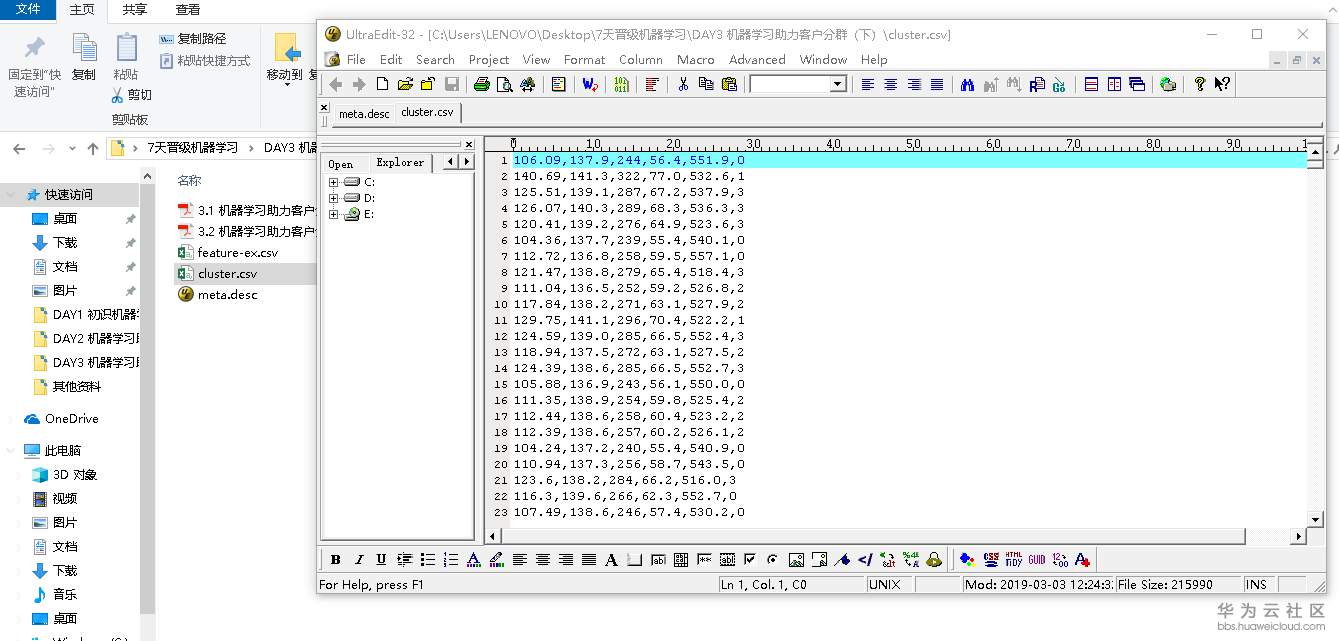The height and width of the screenshot is (641, 1339).
Task: Switch to Explorer tab in file tree panel
Action: [400, 163]
